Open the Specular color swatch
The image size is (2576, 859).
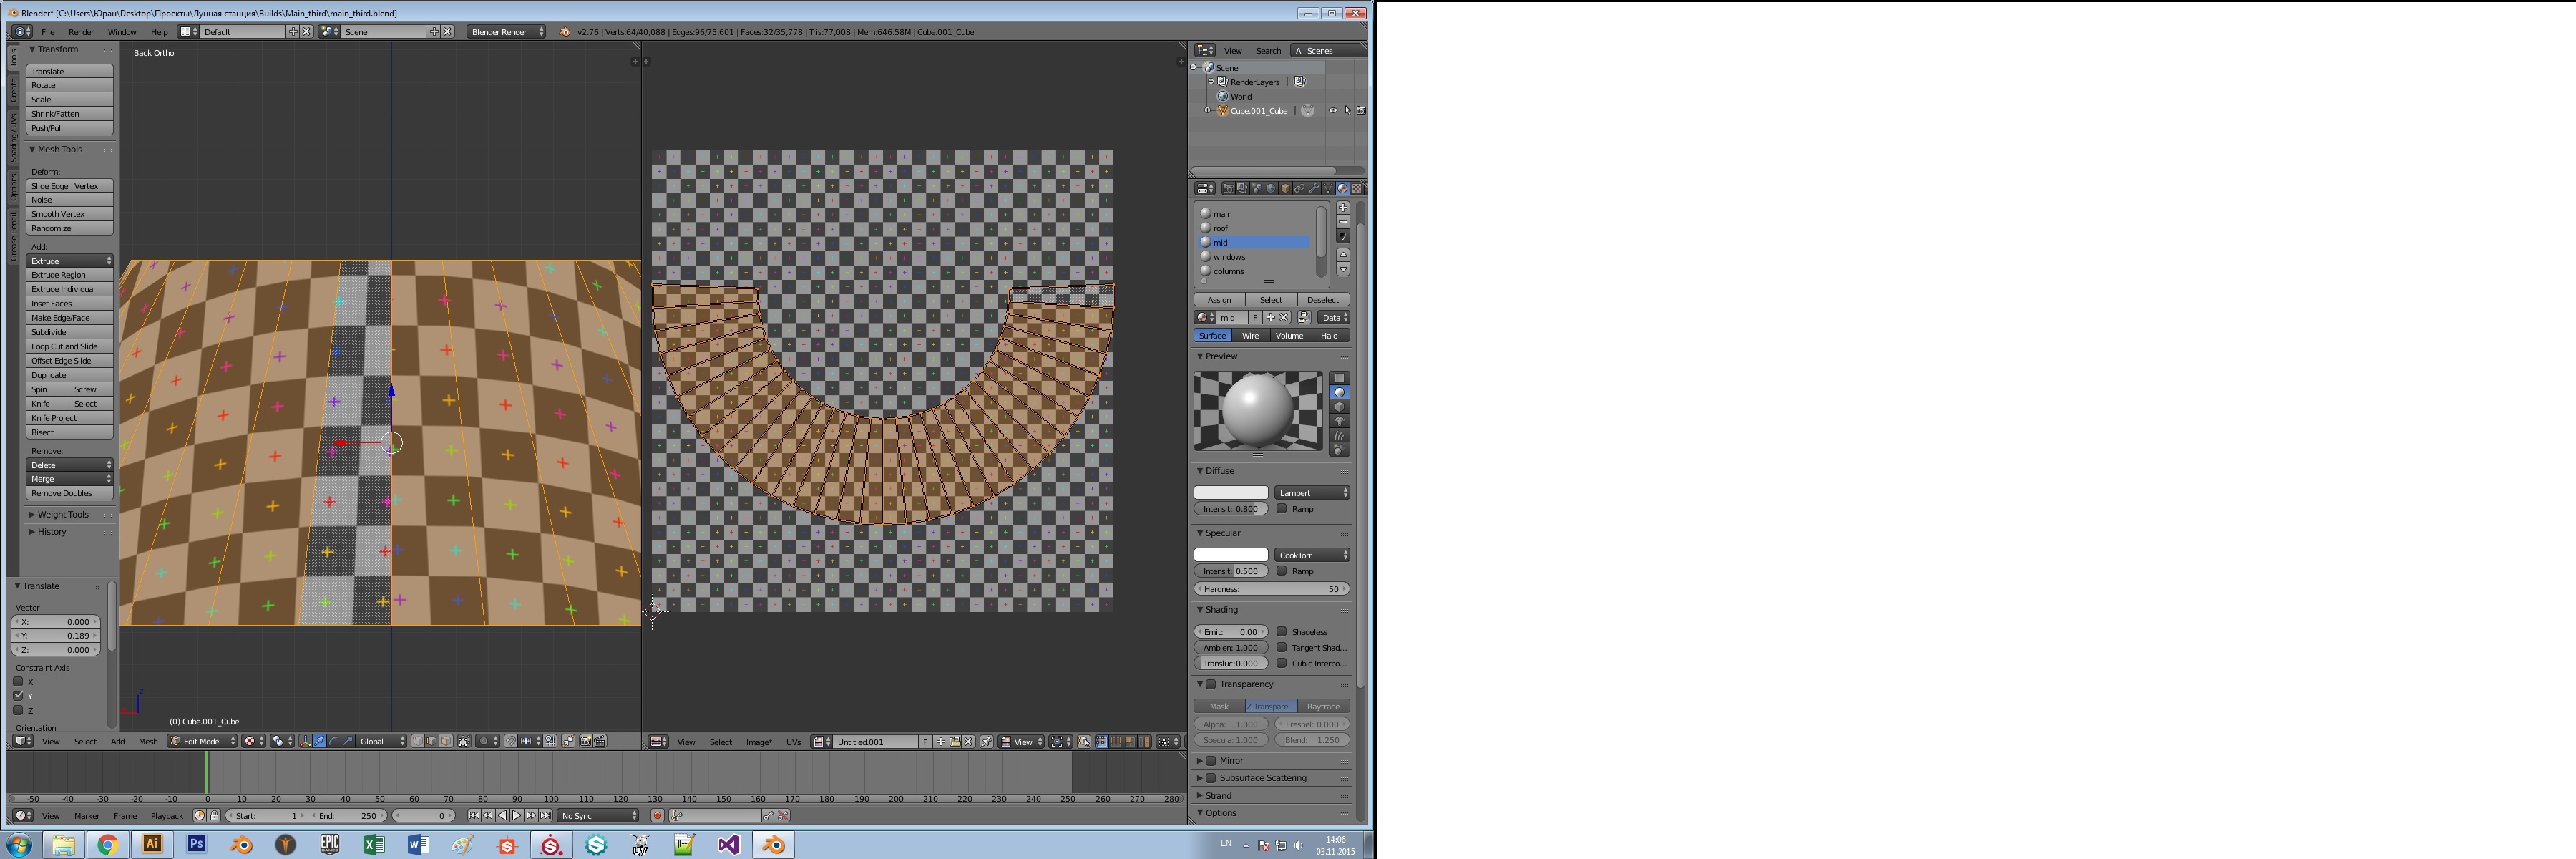coord(1230,554)
